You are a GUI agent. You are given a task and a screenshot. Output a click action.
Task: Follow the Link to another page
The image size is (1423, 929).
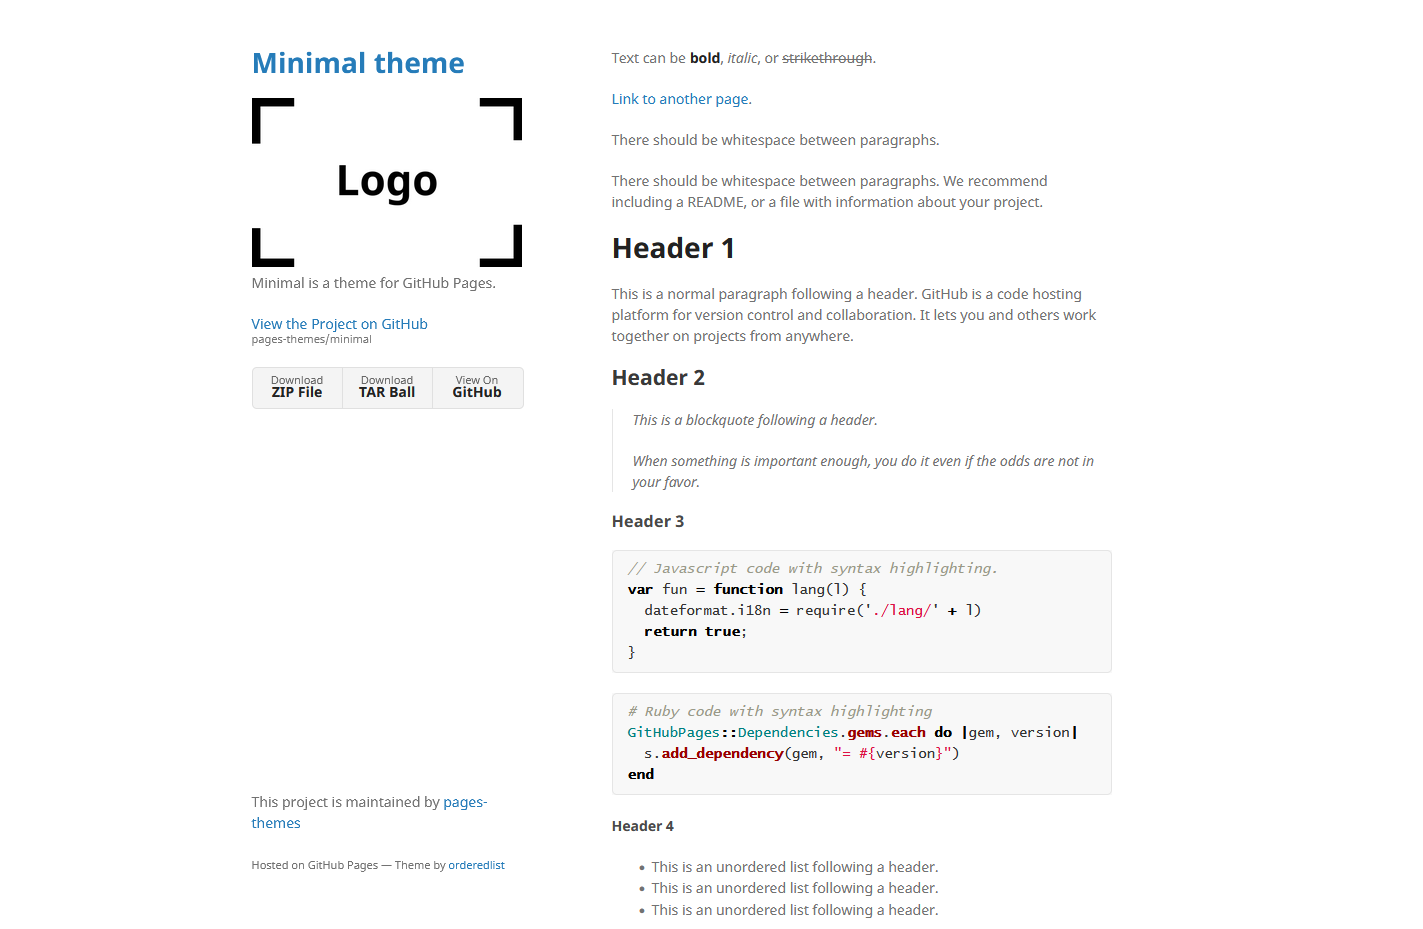point(681,99)
